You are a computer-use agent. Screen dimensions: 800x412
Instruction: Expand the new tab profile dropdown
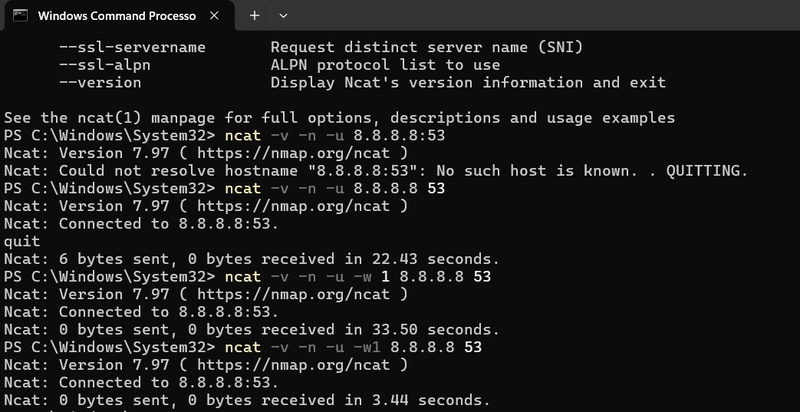[283, 17]
